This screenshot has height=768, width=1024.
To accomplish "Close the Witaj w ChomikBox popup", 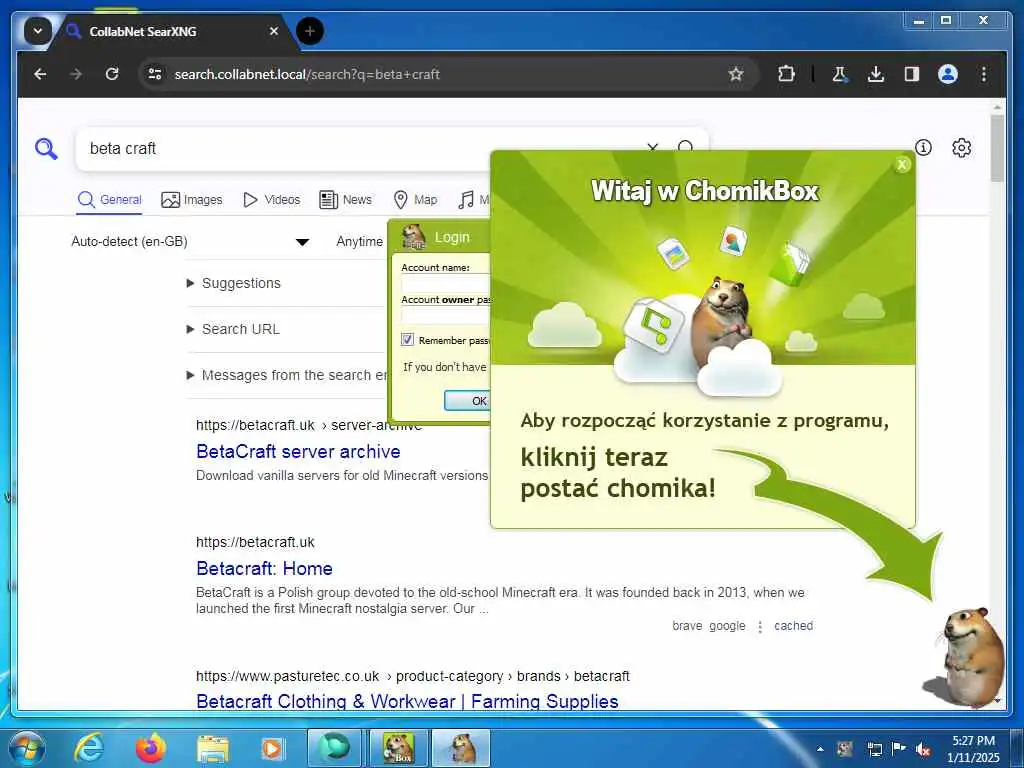I will pos(902,165).
